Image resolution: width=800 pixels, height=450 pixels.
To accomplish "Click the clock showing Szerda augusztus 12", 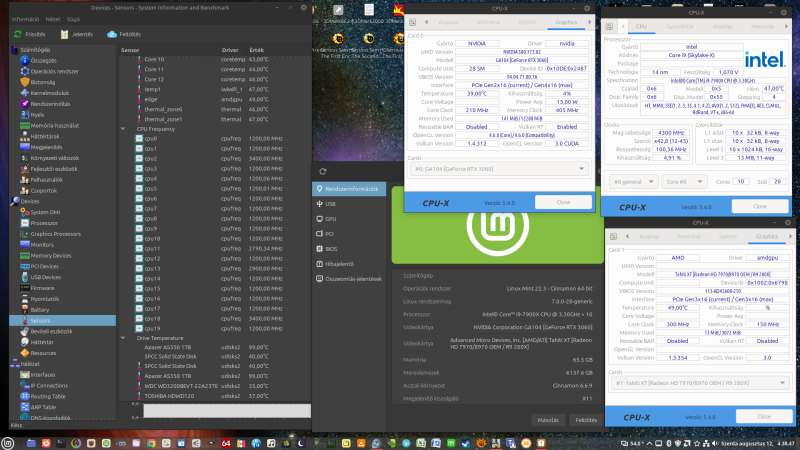I will pyautogui.click(x=757, y=444).
